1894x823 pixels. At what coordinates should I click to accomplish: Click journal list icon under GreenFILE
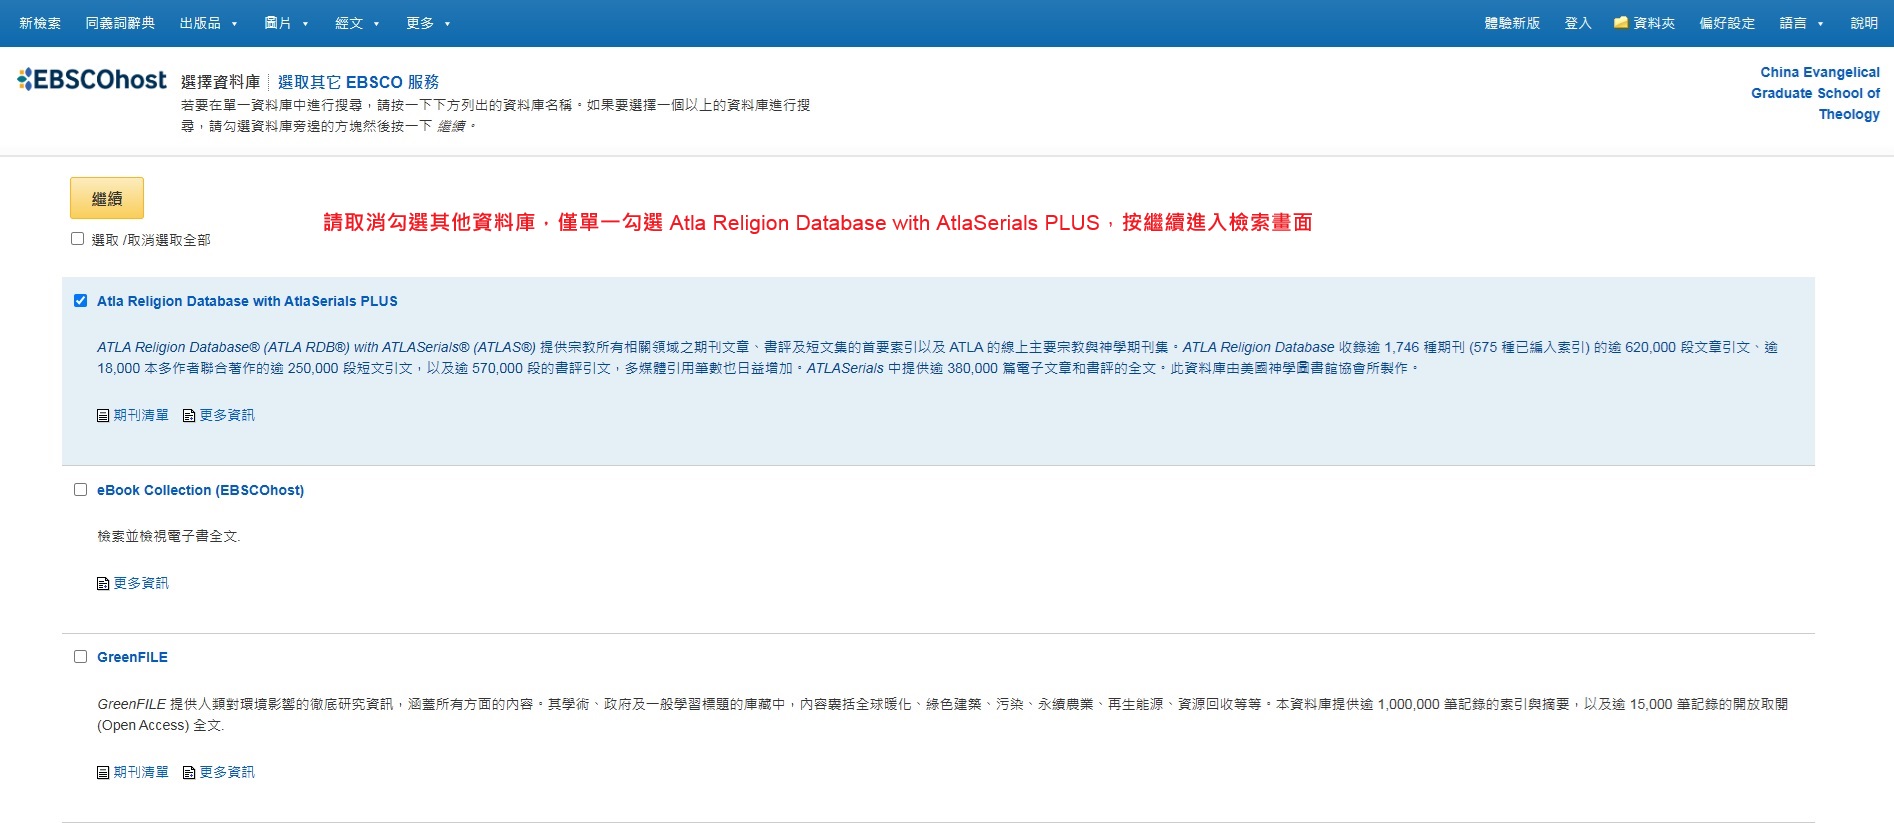[x=103, y=772]
